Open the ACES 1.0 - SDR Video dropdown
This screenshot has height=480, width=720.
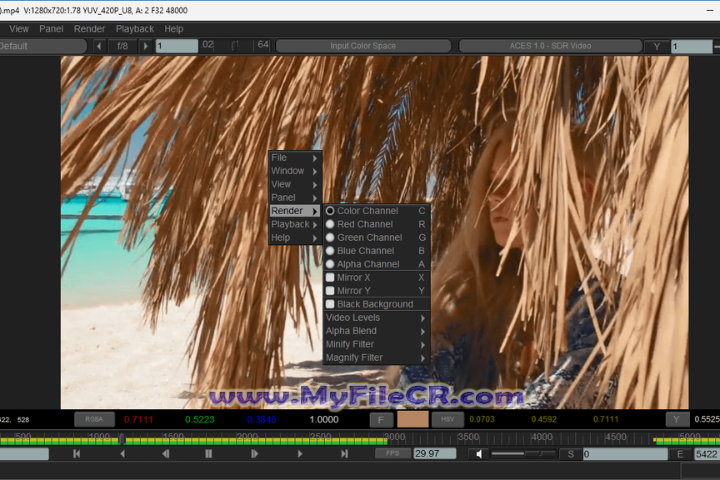point(548,46)
